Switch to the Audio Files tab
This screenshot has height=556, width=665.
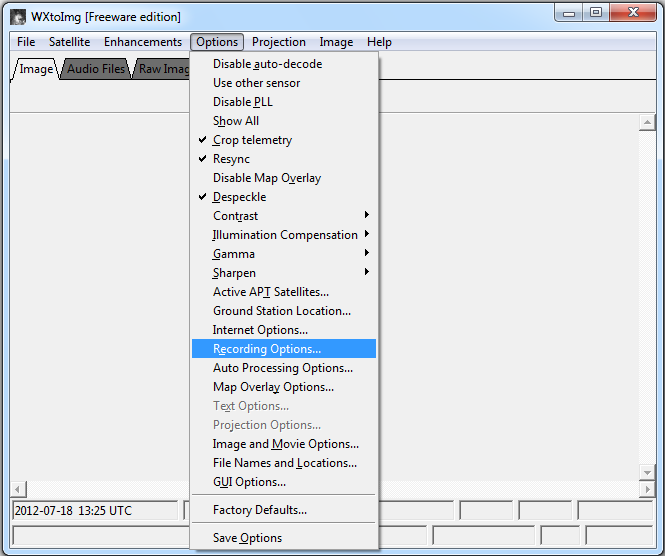pos(96,69)
